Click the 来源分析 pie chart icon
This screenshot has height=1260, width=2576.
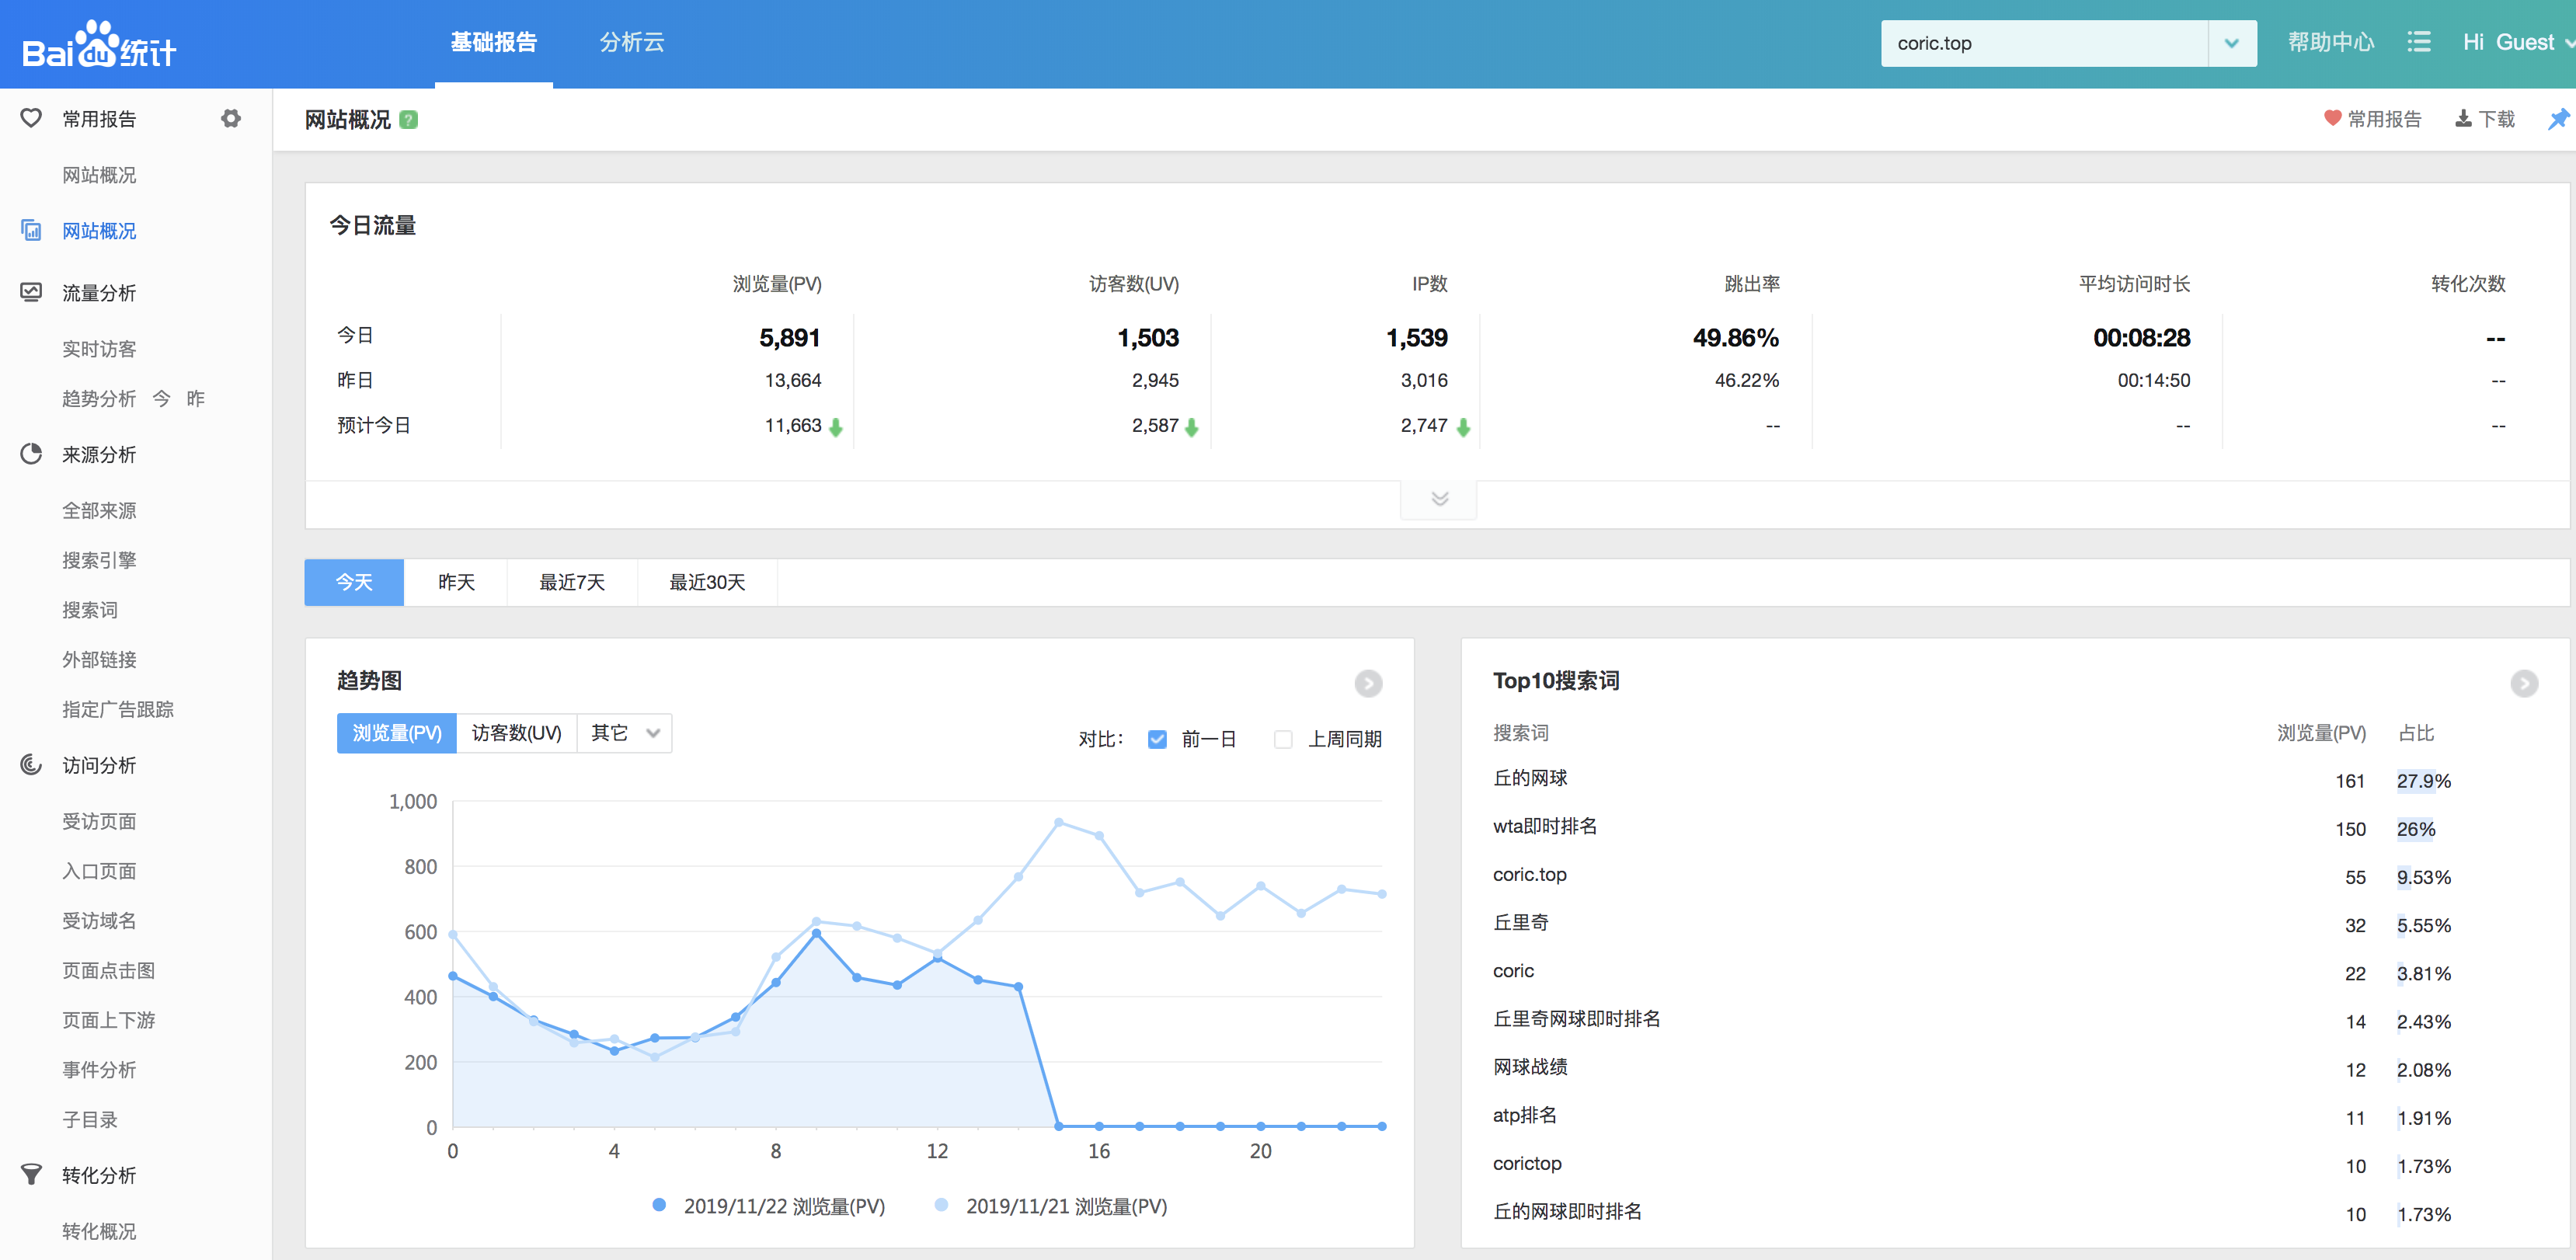(x=31, y=454)
